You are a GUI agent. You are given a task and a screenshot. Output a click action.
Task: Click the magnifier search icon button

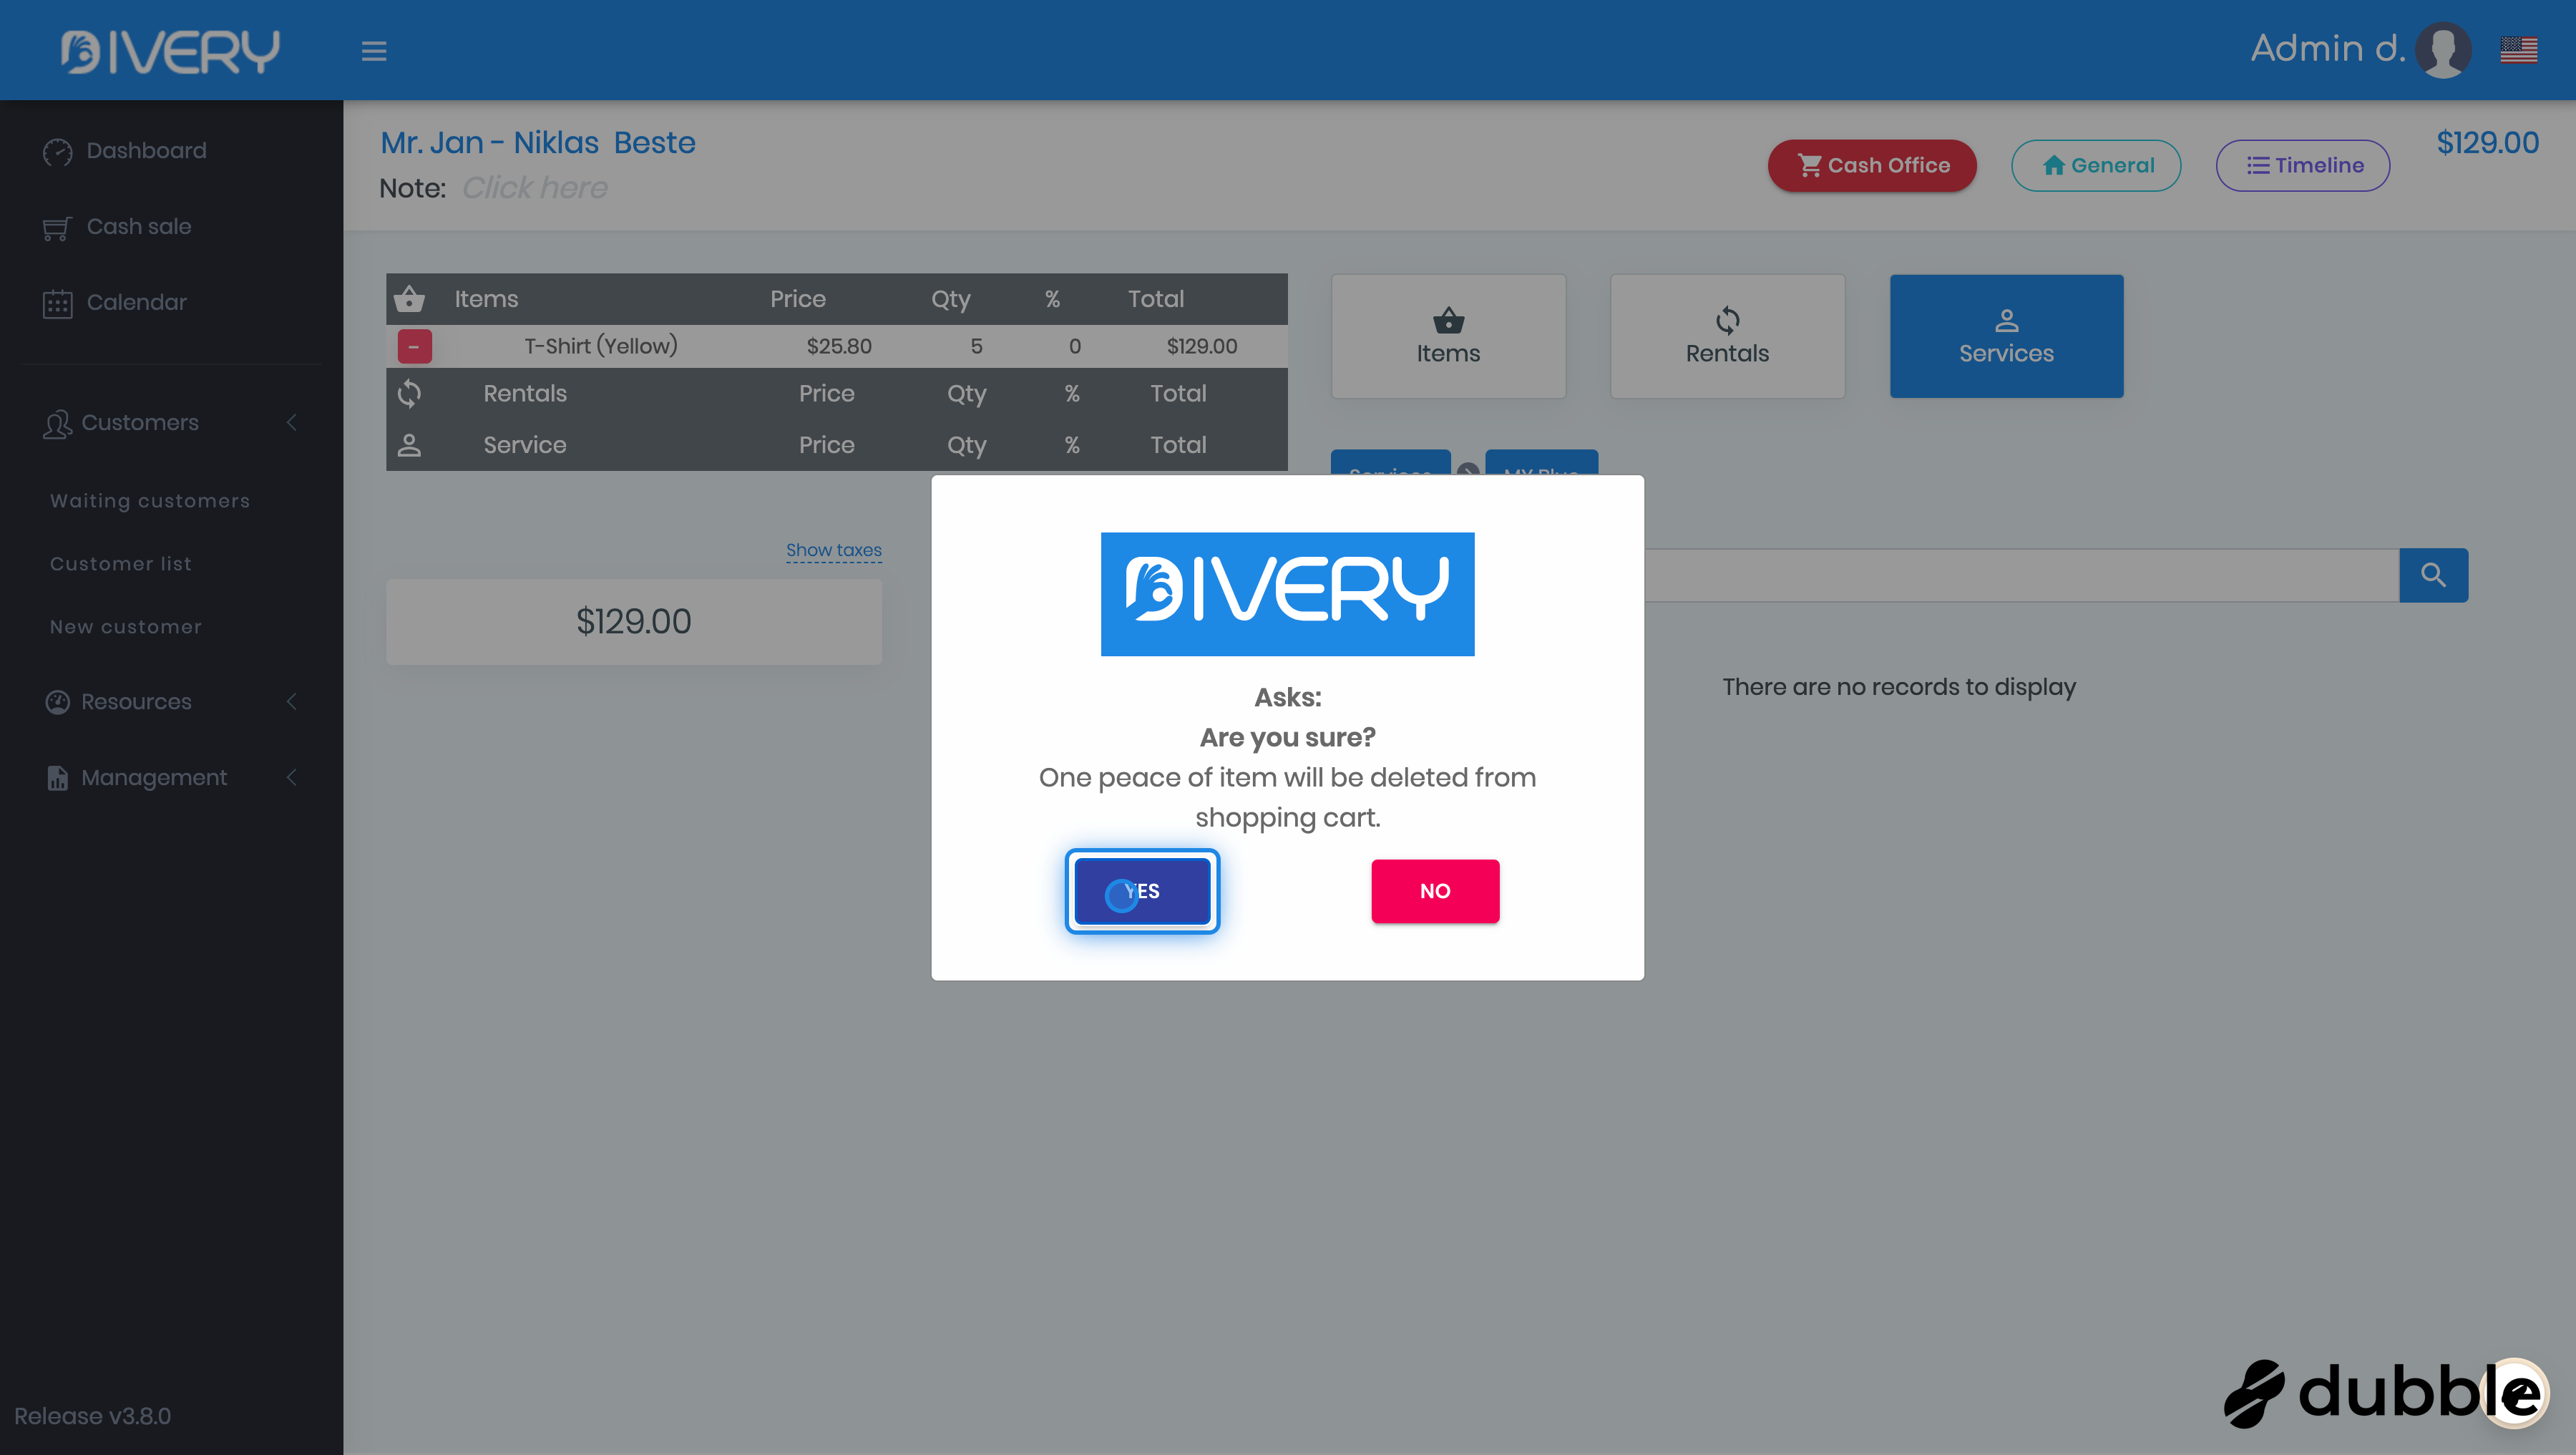[x=2433, y=575]
